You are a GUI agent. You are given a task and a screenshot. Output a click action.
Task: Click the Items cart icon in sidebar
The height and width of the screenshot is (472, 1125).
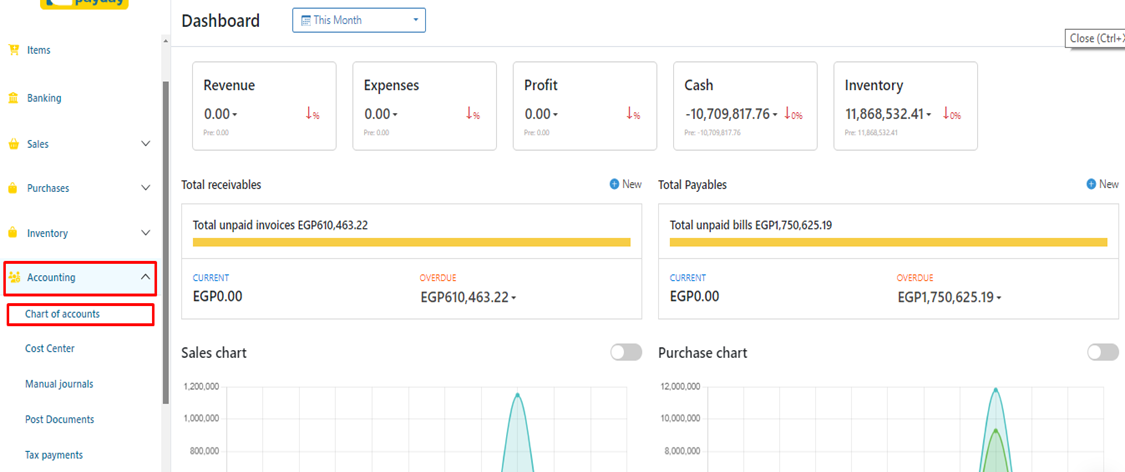click(14, 50)
